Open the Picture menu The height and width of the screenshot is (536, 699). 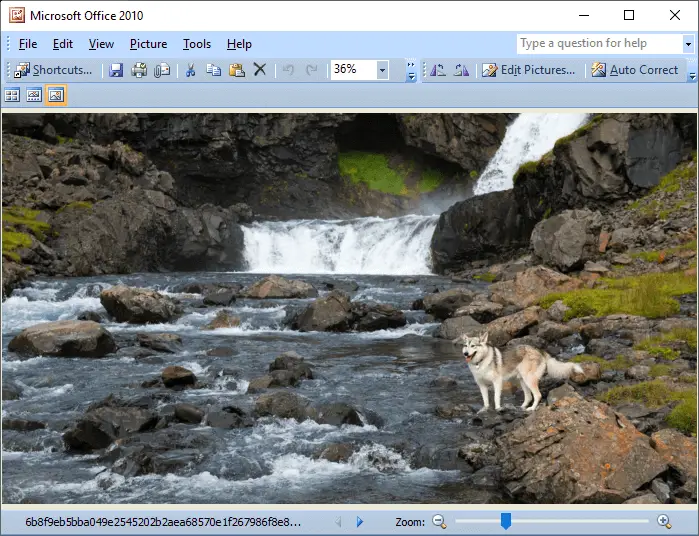(x=148, y=44)
